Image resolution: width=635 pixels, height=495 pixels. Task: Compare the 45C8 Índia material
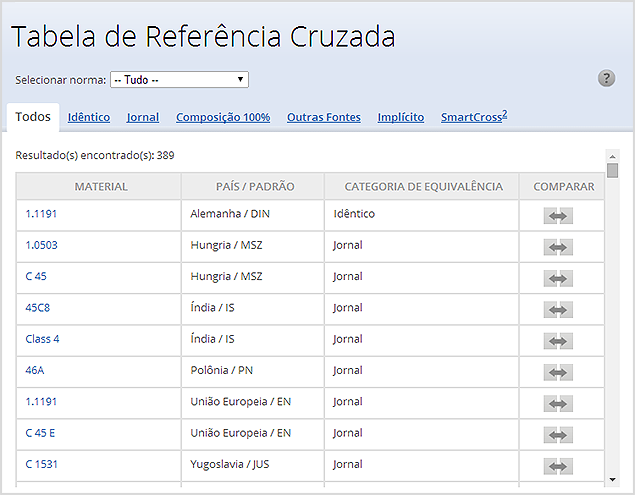(558, 310)
